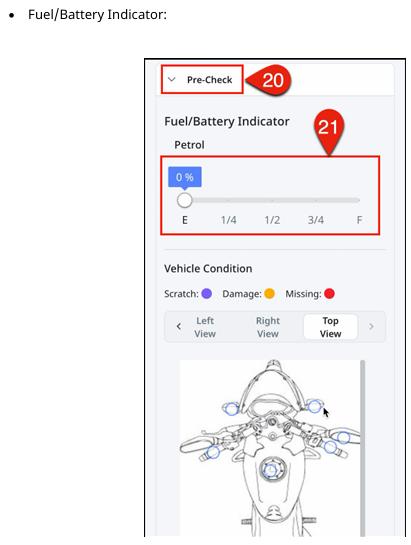Mark the fuel tank cap hotspot circle

270,471
